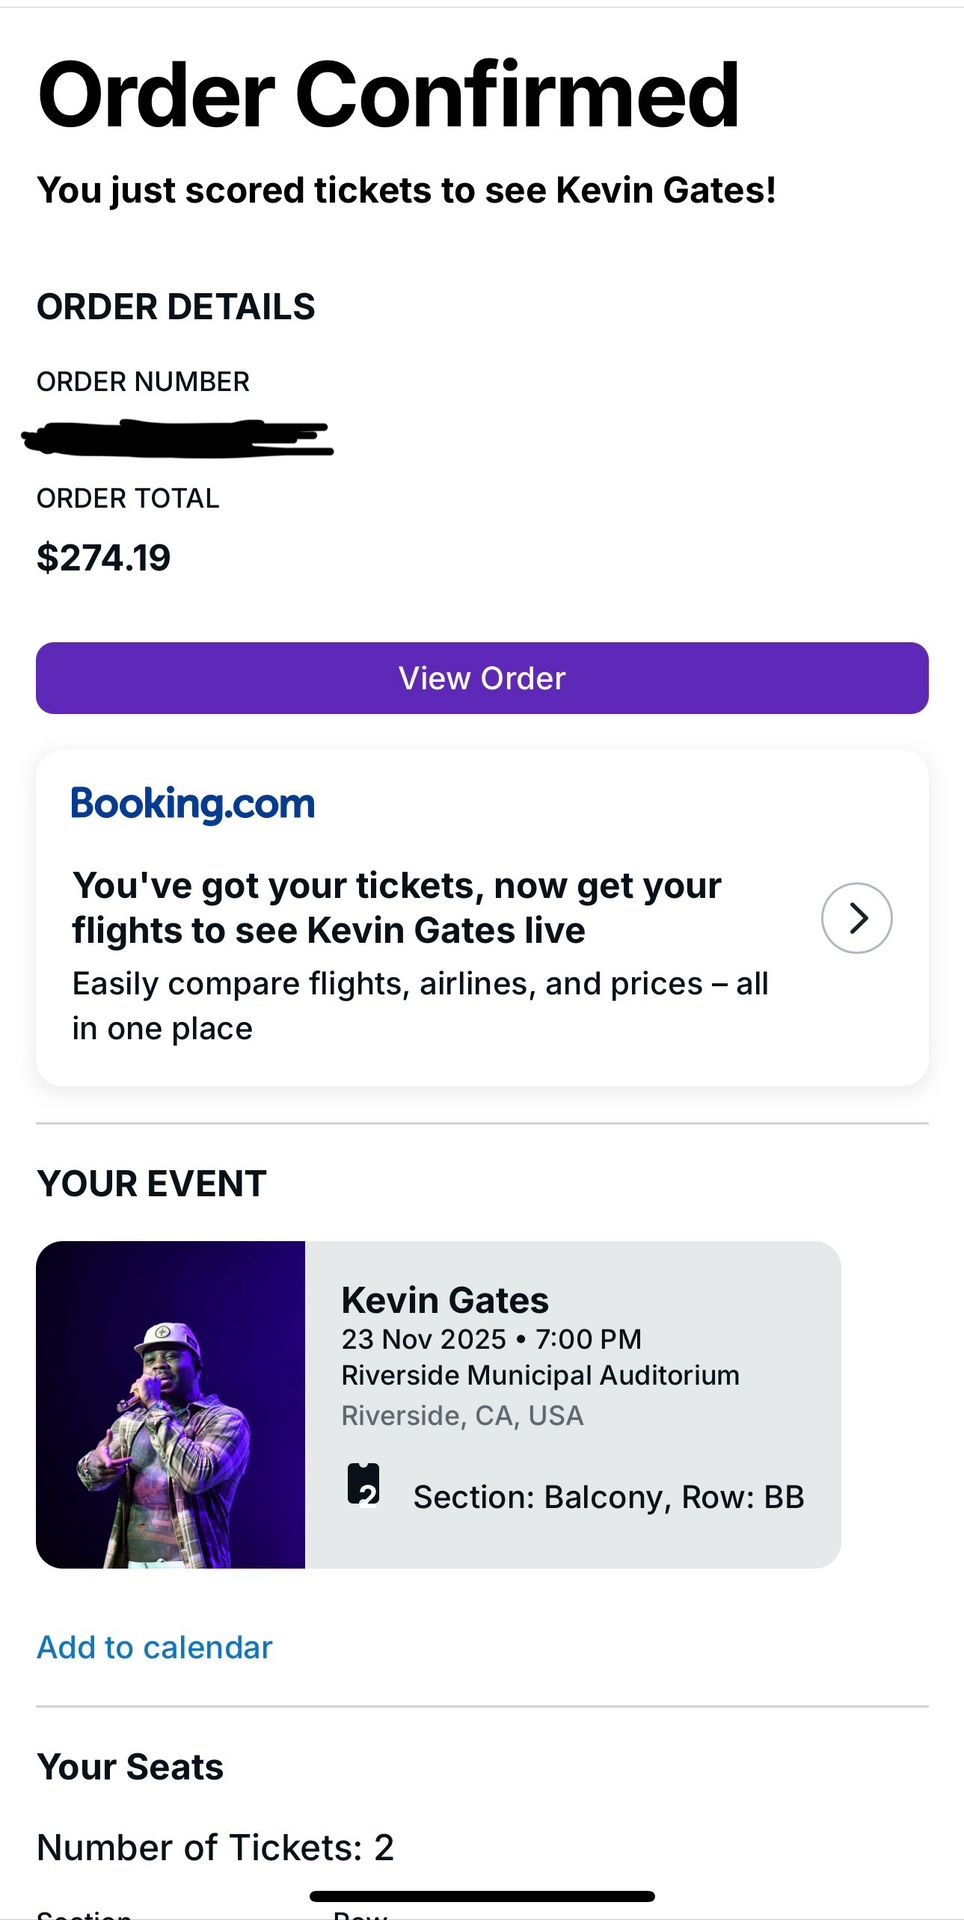
Task: Click the Kevin Gates event title
Action: click(444, 1300)
